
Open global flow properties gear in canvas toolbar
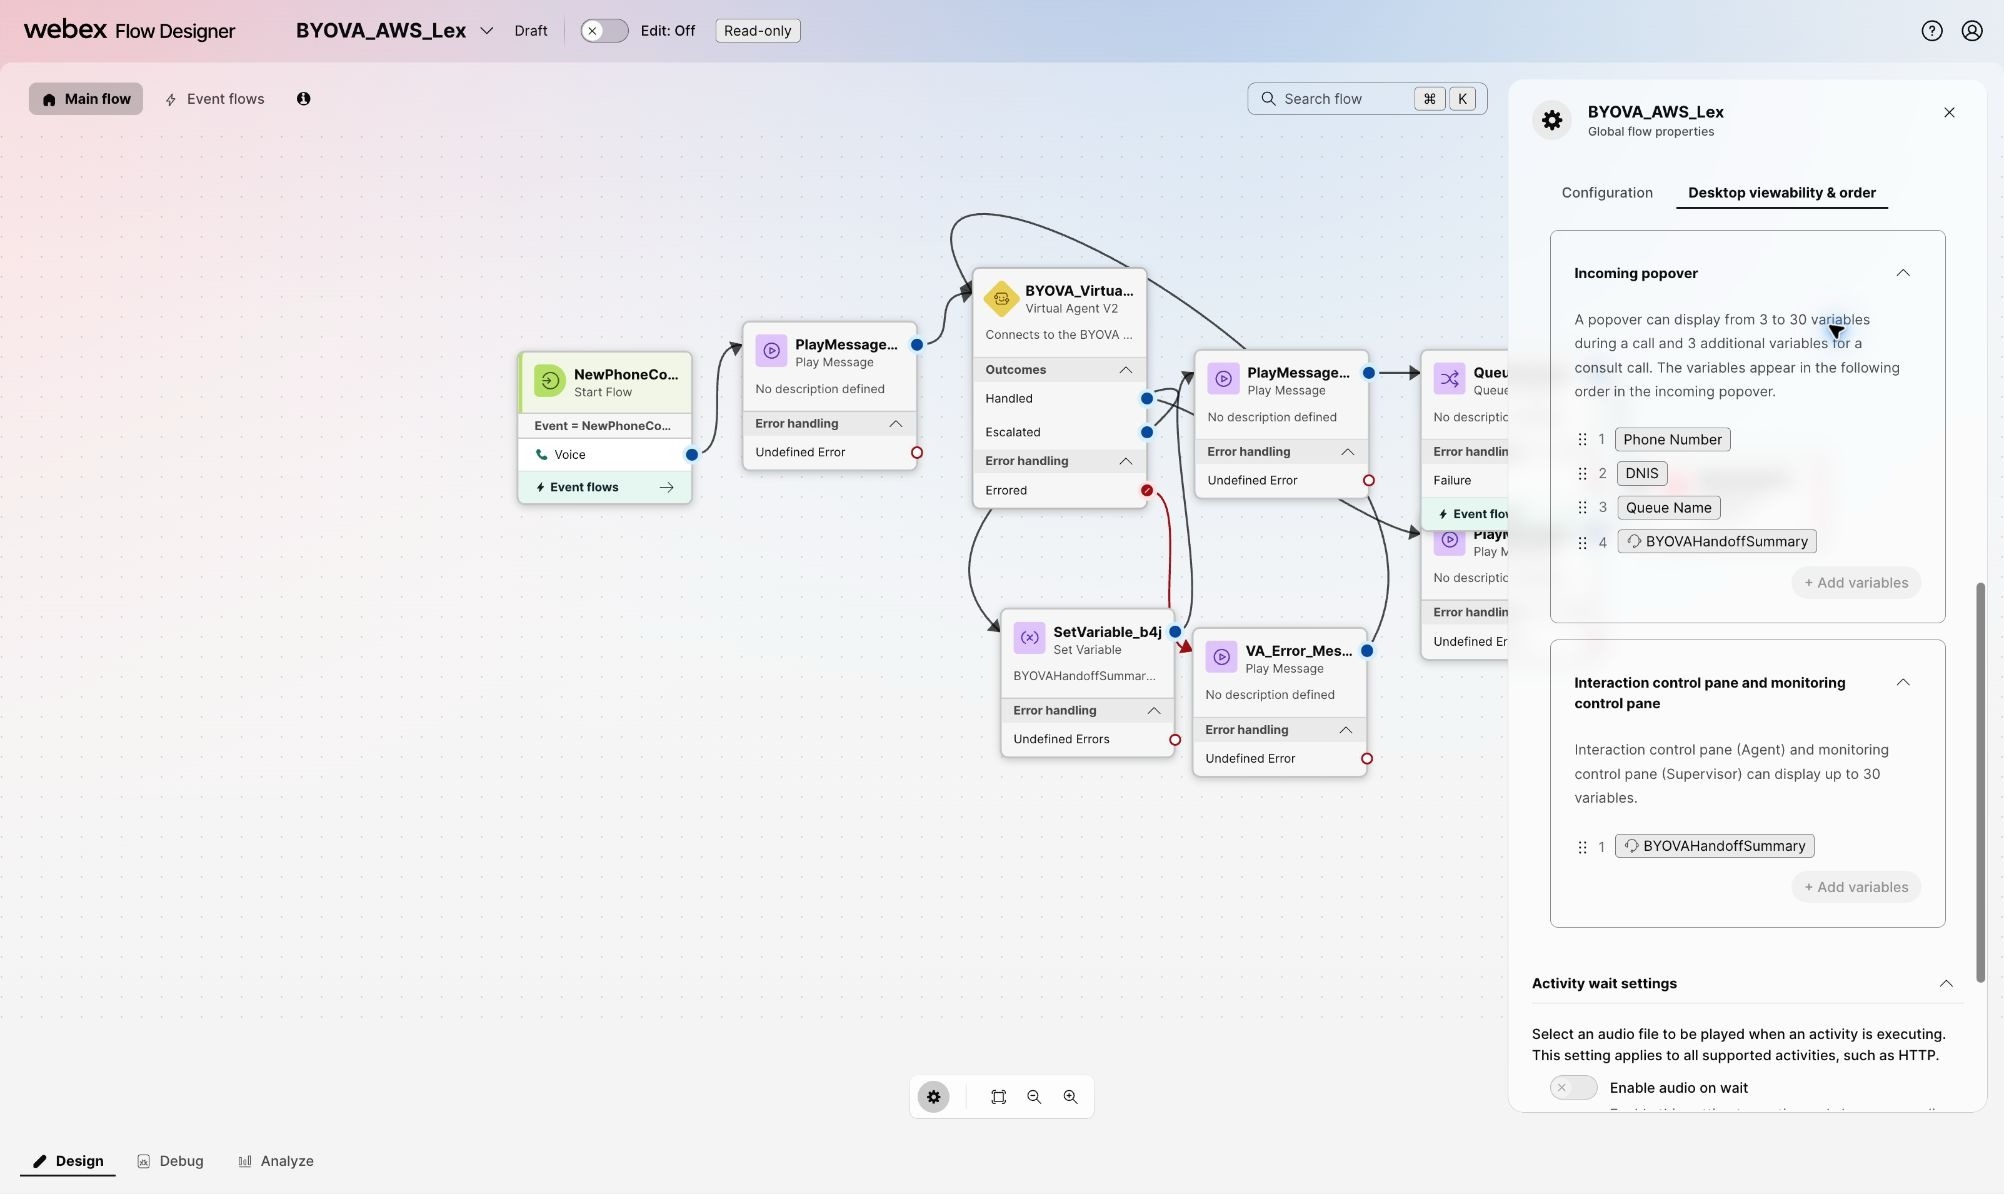click(933, 1097)
